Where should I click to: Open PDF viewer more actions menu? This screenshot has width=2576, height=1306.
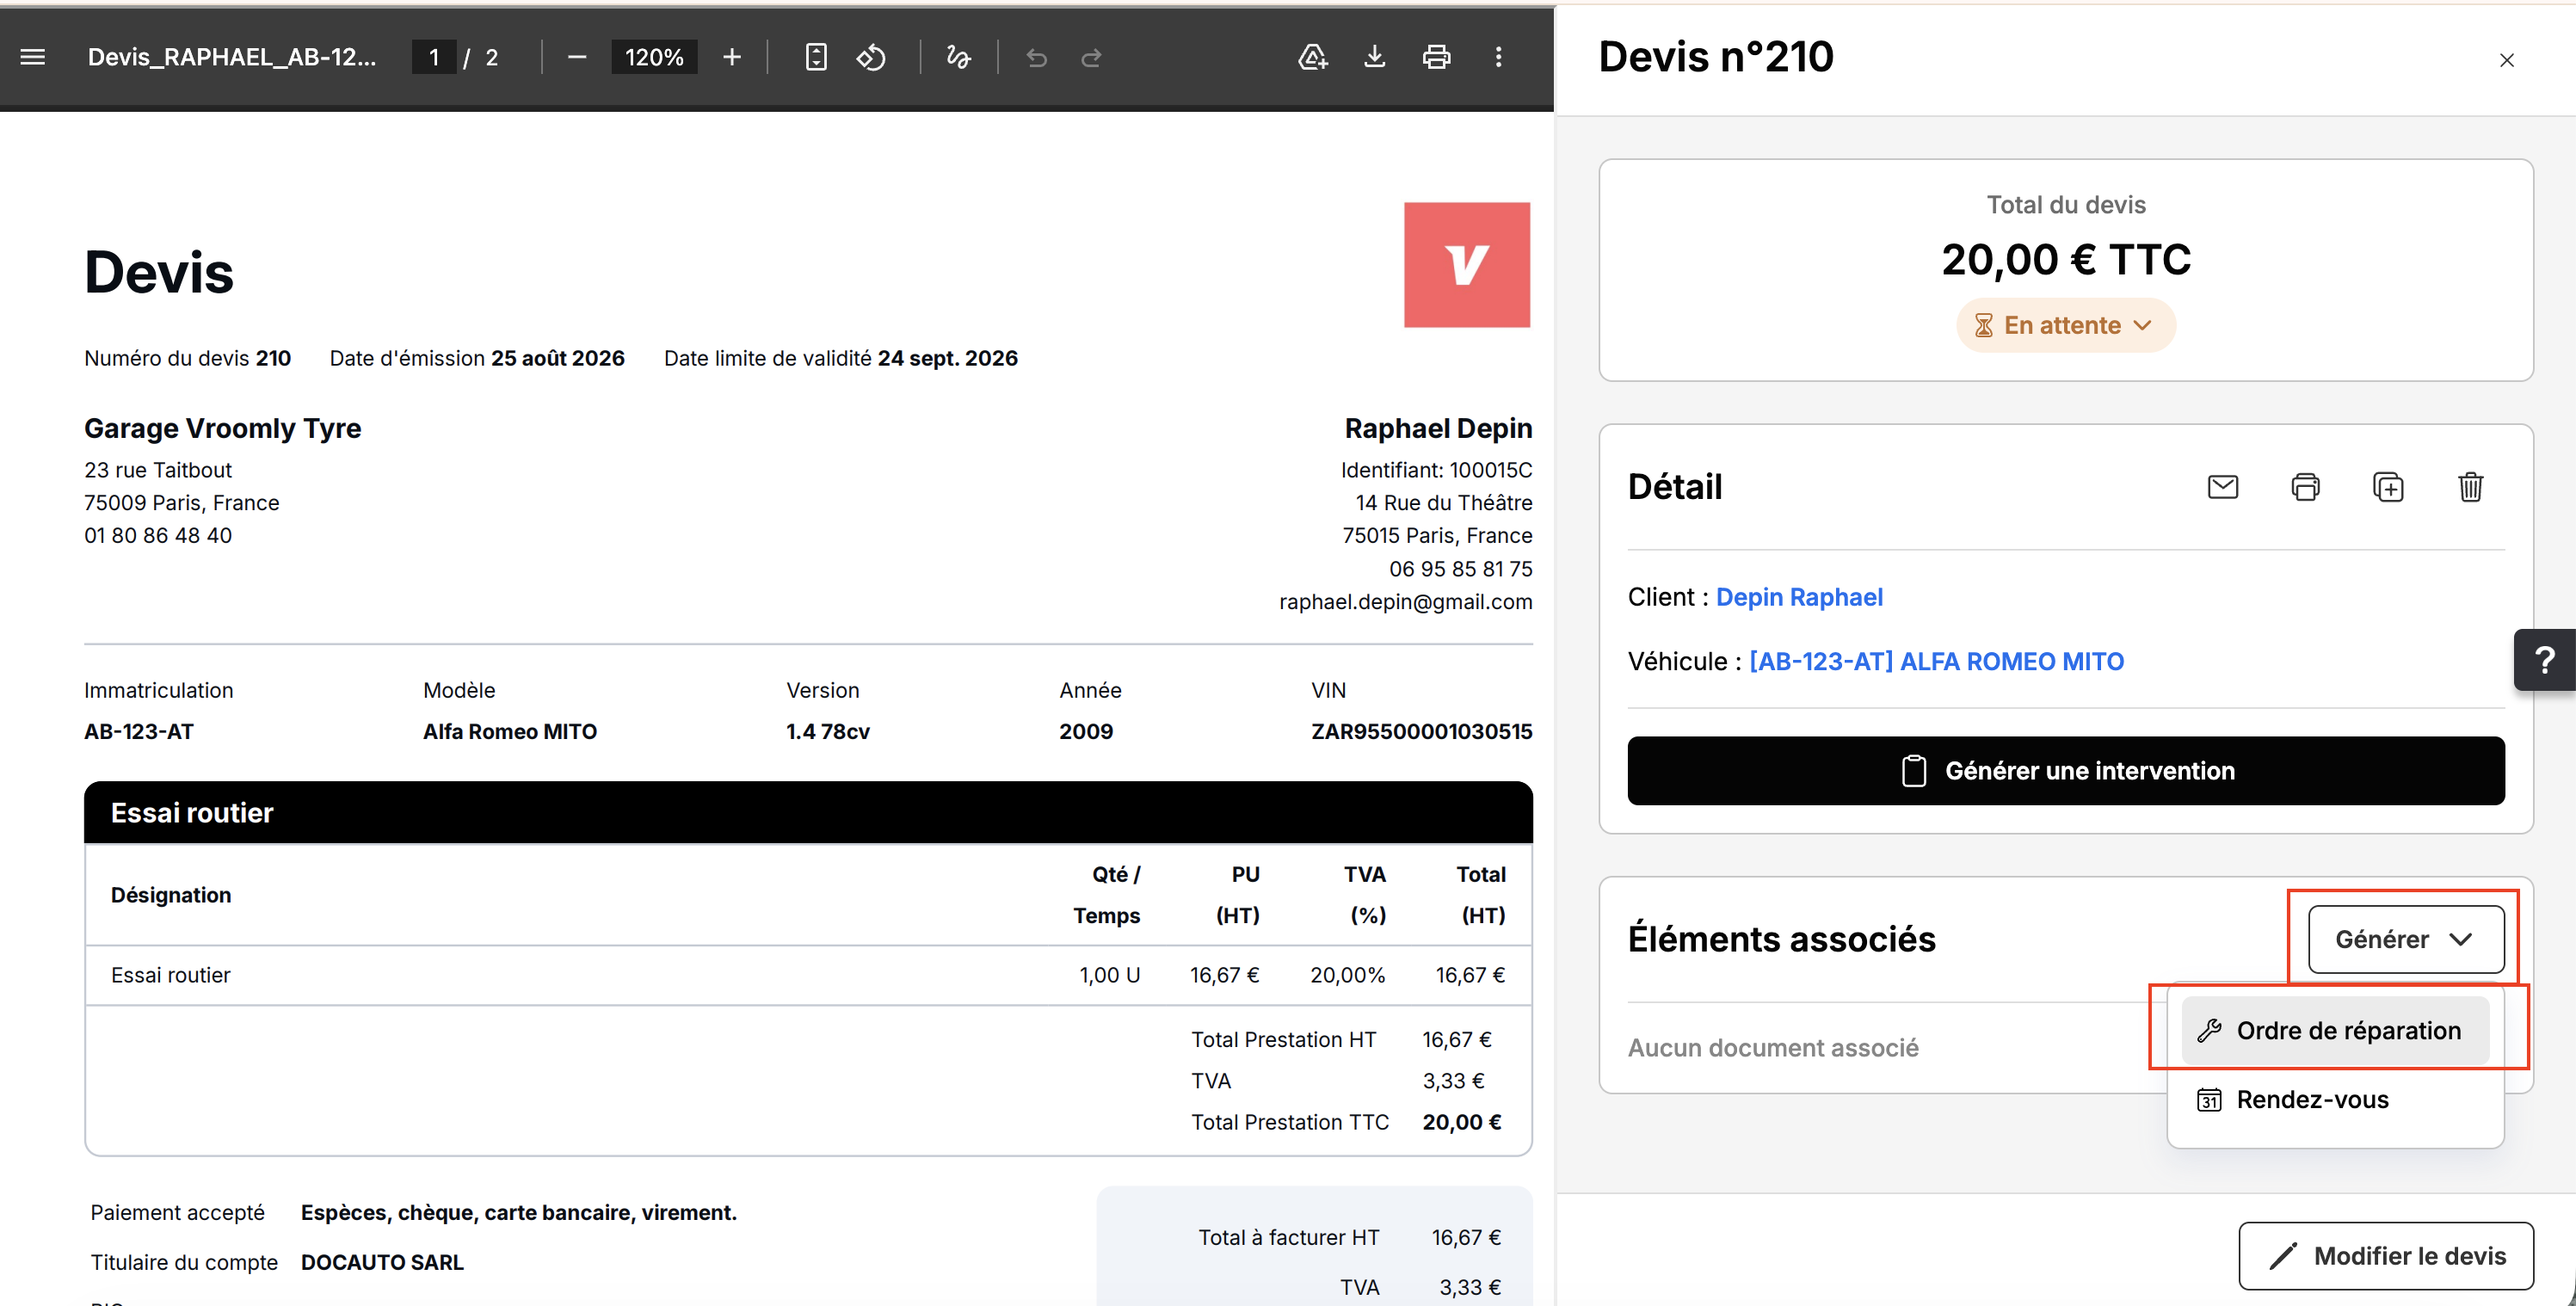click(1498, 57)
